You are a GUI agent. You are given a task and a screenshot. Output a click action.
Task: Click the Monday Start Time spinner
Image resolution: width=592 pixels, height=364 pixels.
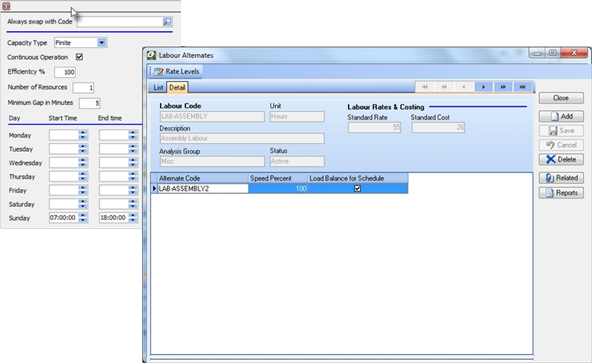[x=83, y=135]
